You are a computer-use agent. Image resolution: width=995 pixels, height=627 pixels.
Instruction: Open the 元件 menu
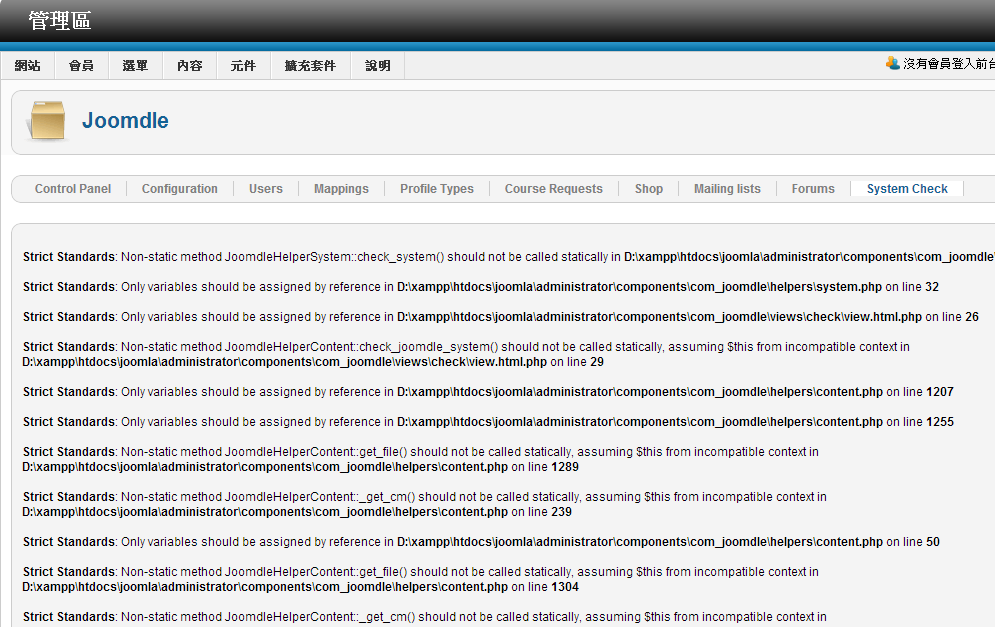(x=243, y=65)
